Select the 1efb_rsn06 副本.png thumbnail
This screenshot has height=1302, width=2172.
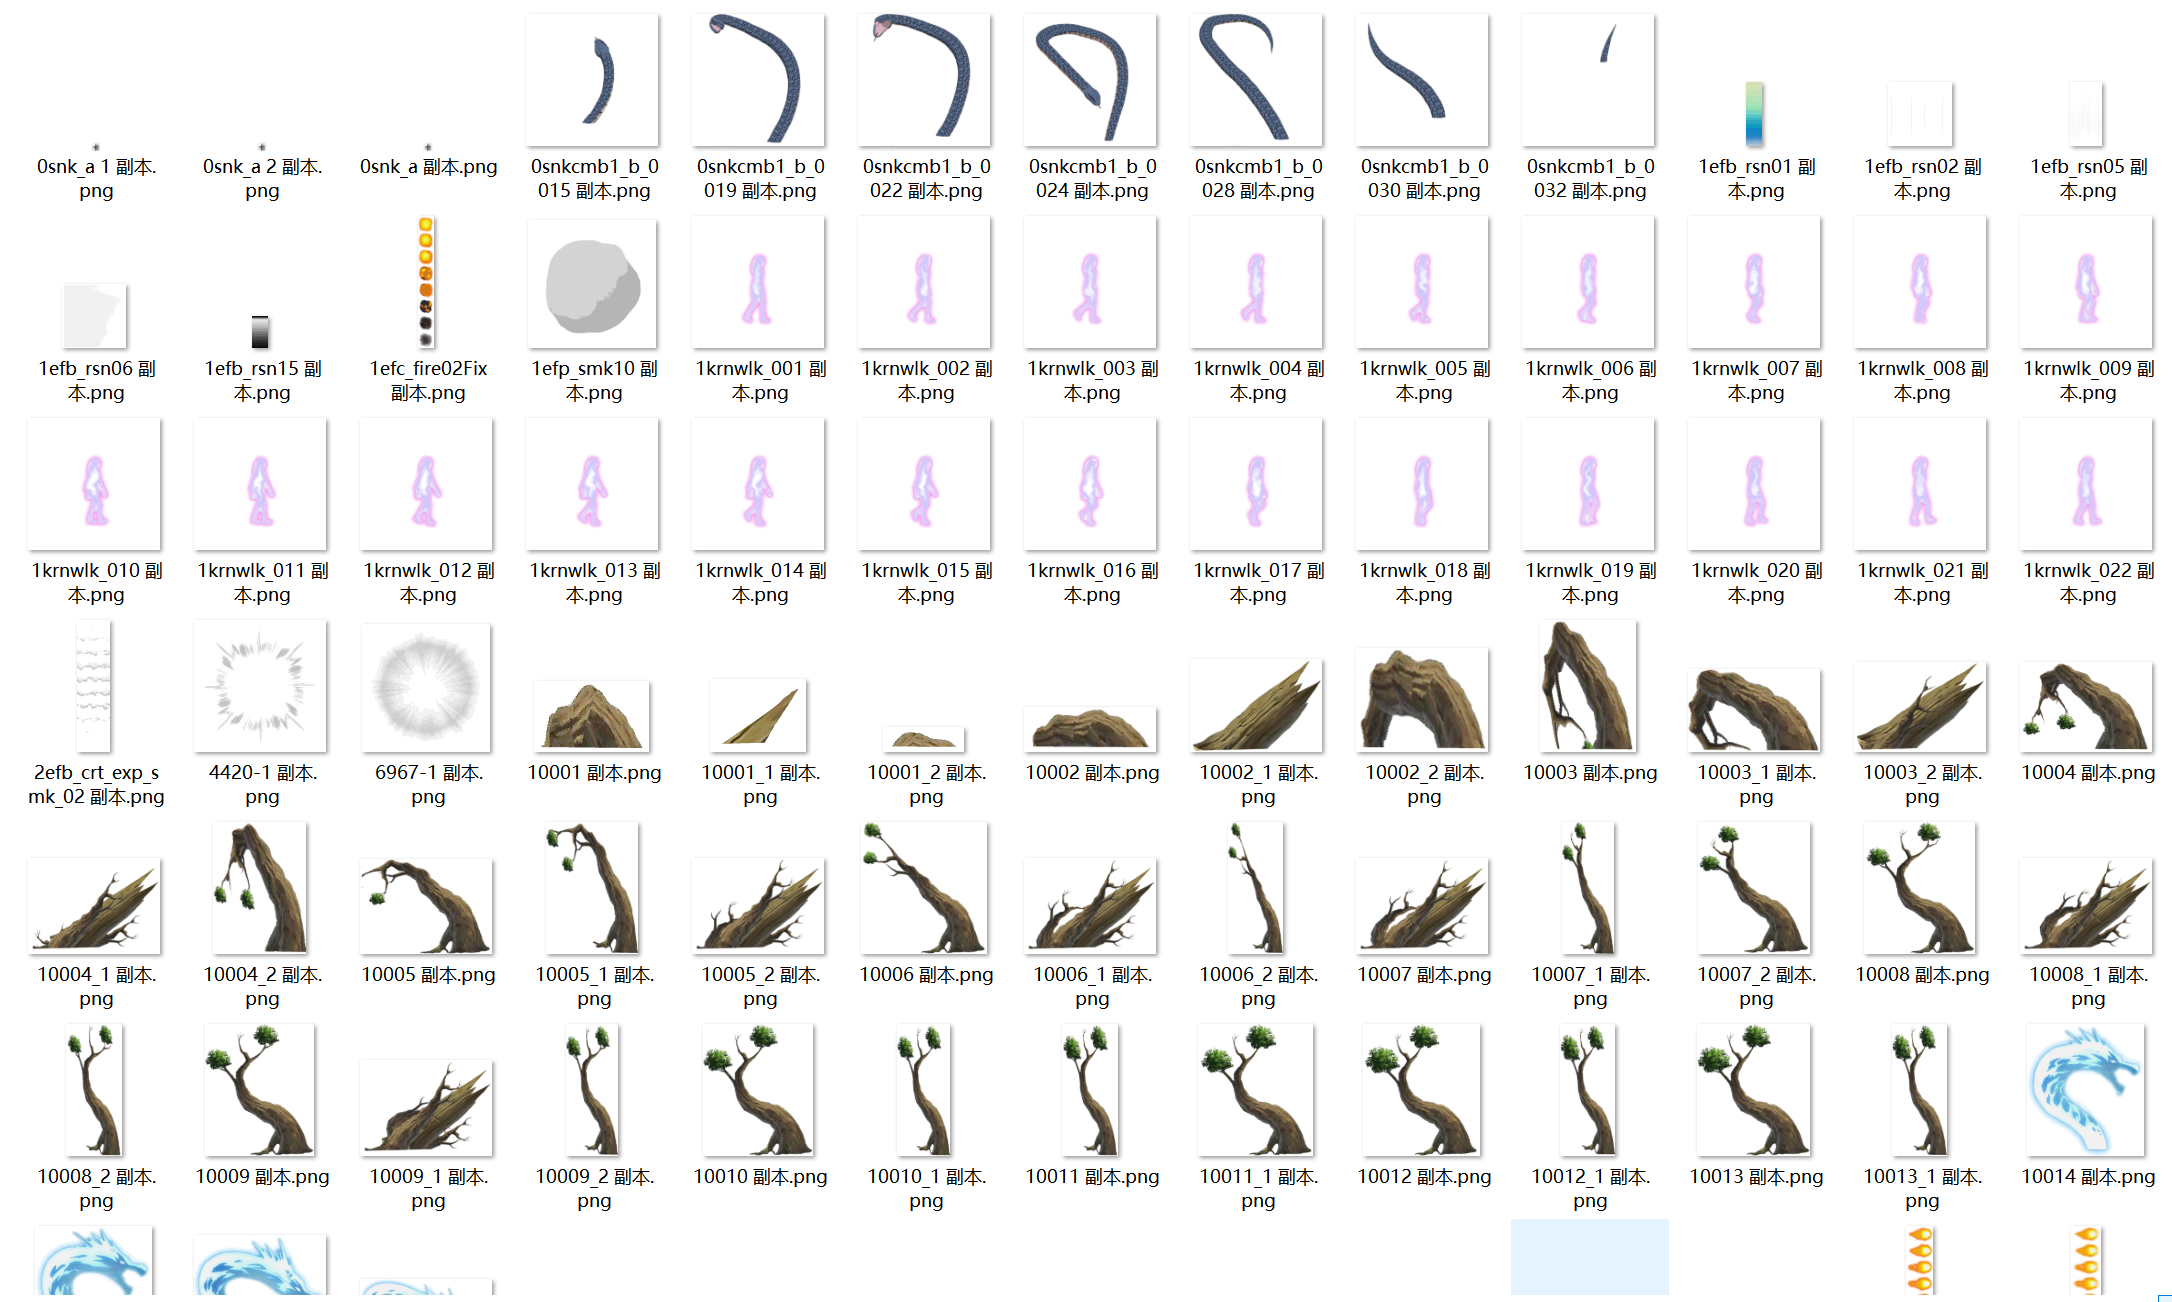95,316
